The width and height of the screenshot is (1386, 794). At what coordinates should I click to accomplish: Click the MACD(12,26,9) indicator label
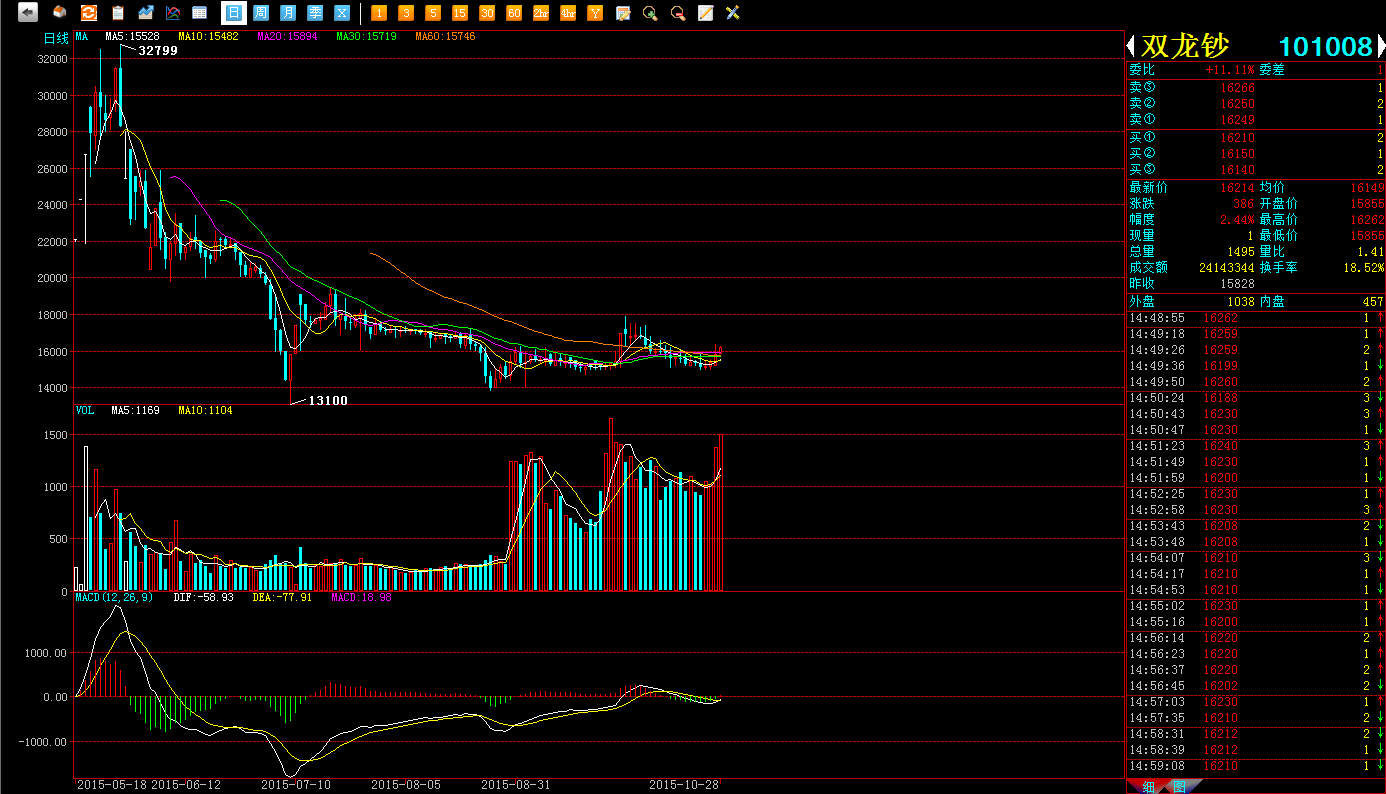click(x=114, y=597)
